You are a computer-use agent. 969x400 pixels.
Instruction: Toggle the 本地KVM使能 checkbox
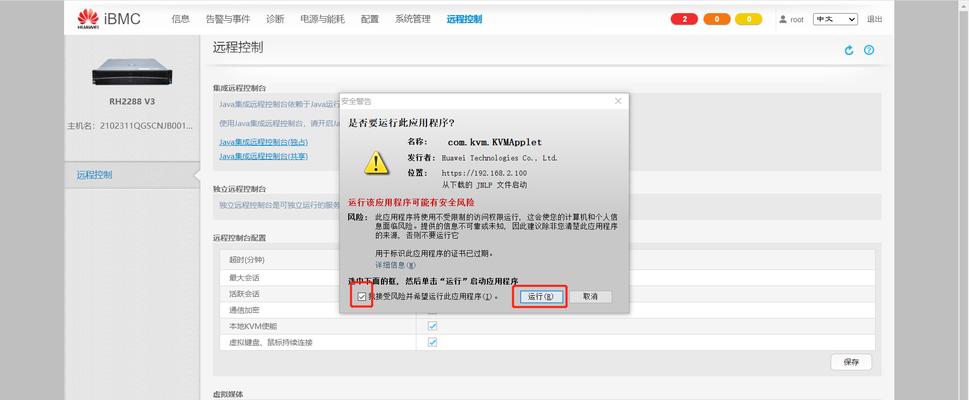click(x=433, y=326)
